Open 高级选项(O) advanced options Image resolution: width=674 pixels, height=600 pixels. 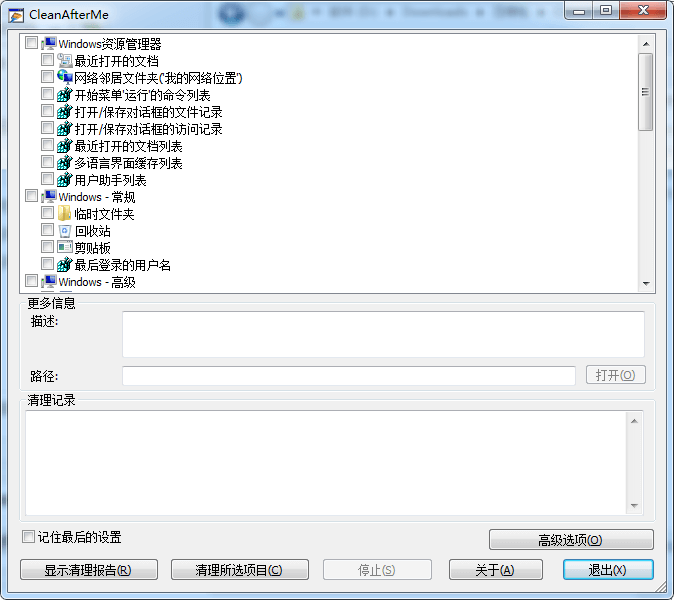[x=571, y=539]
